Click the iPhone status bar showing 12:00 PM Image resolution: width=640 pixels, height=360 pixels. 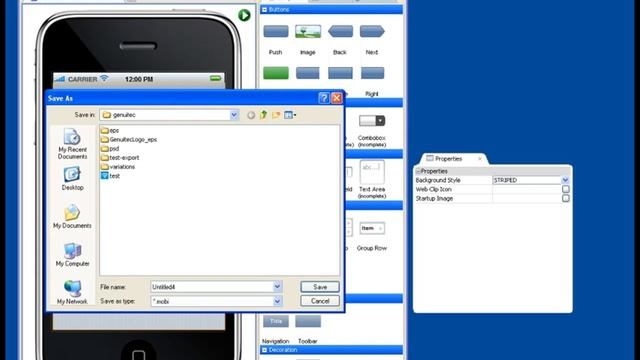point(139,79)
